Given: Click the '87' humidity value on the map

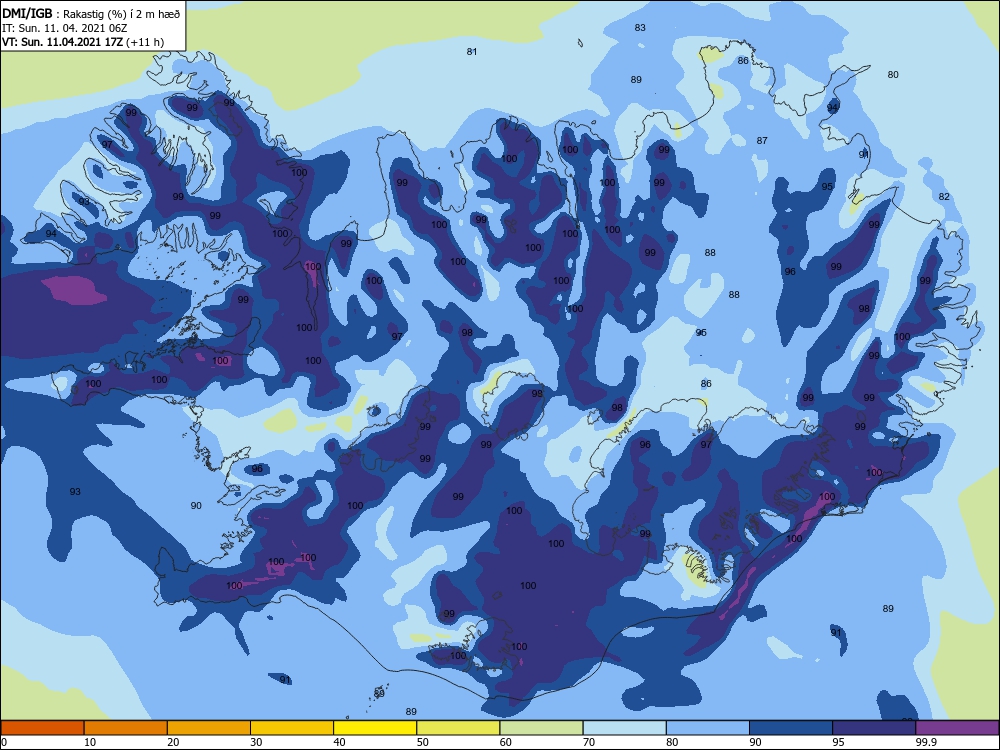Looking at the screenshot, I should [762, 140].
